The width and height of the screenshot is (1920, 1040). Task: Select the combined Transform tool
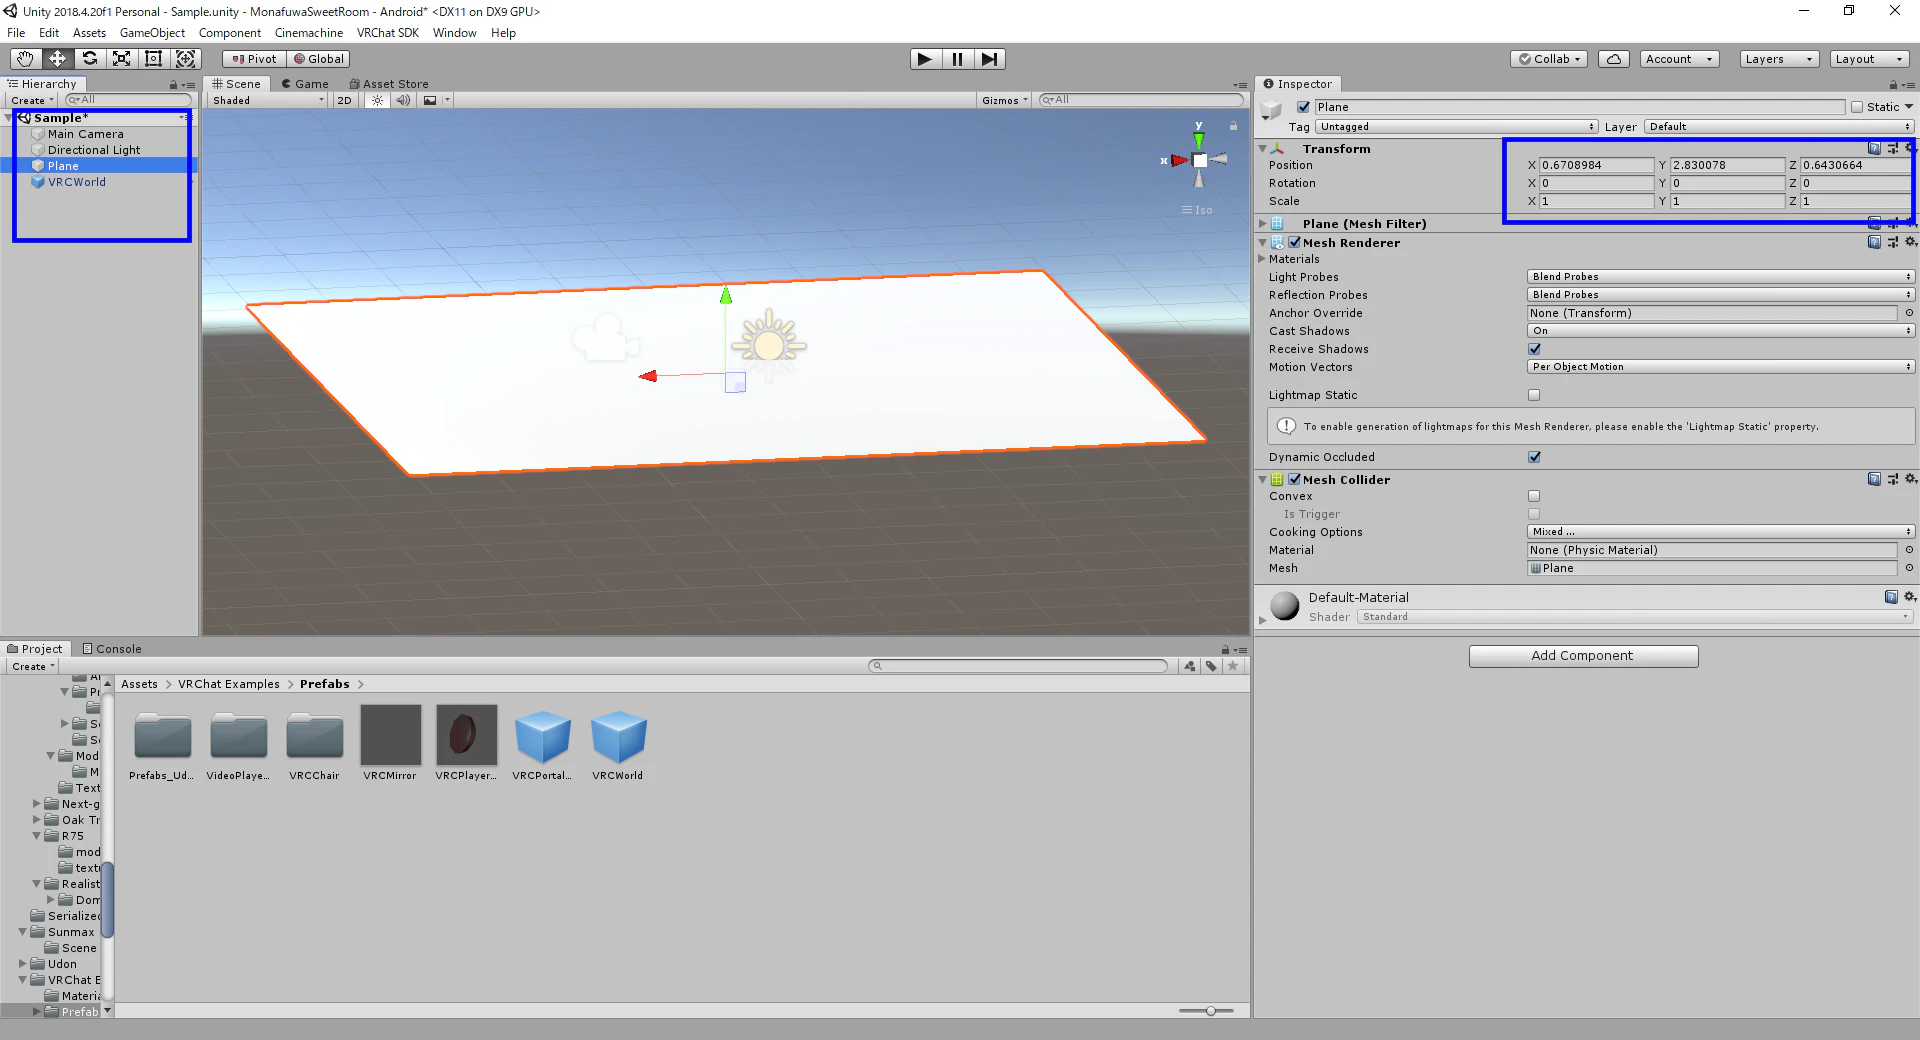(x=185, y=59)
